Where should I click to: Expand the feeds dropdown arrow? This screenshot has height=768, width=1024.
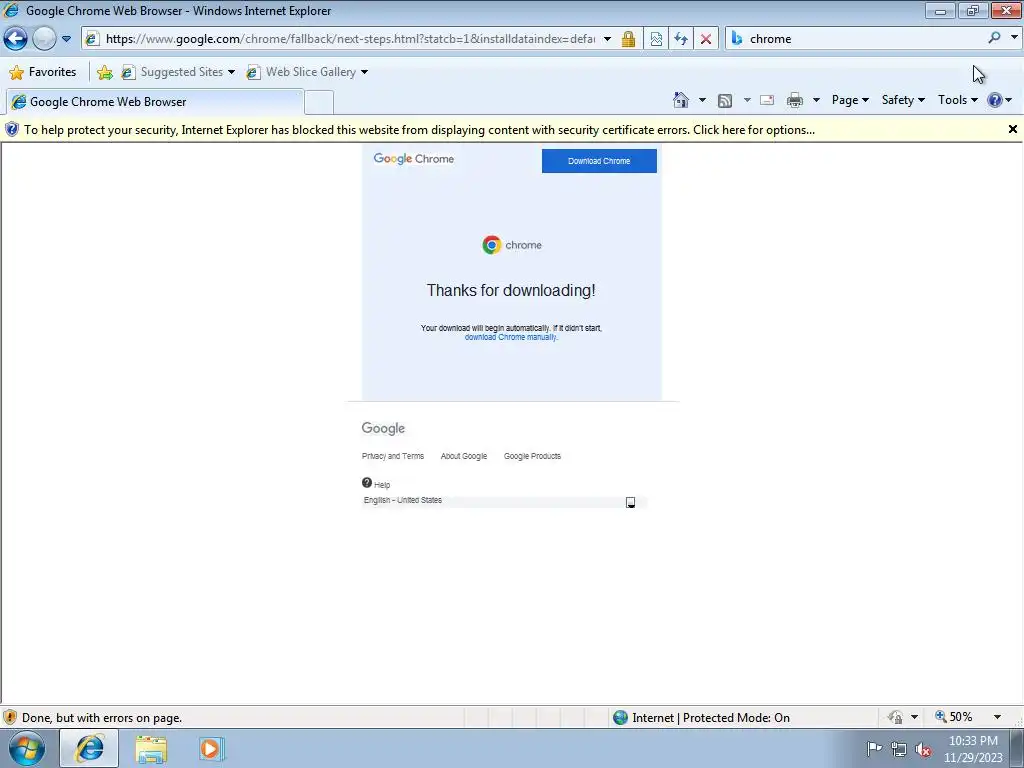(747, 100)
